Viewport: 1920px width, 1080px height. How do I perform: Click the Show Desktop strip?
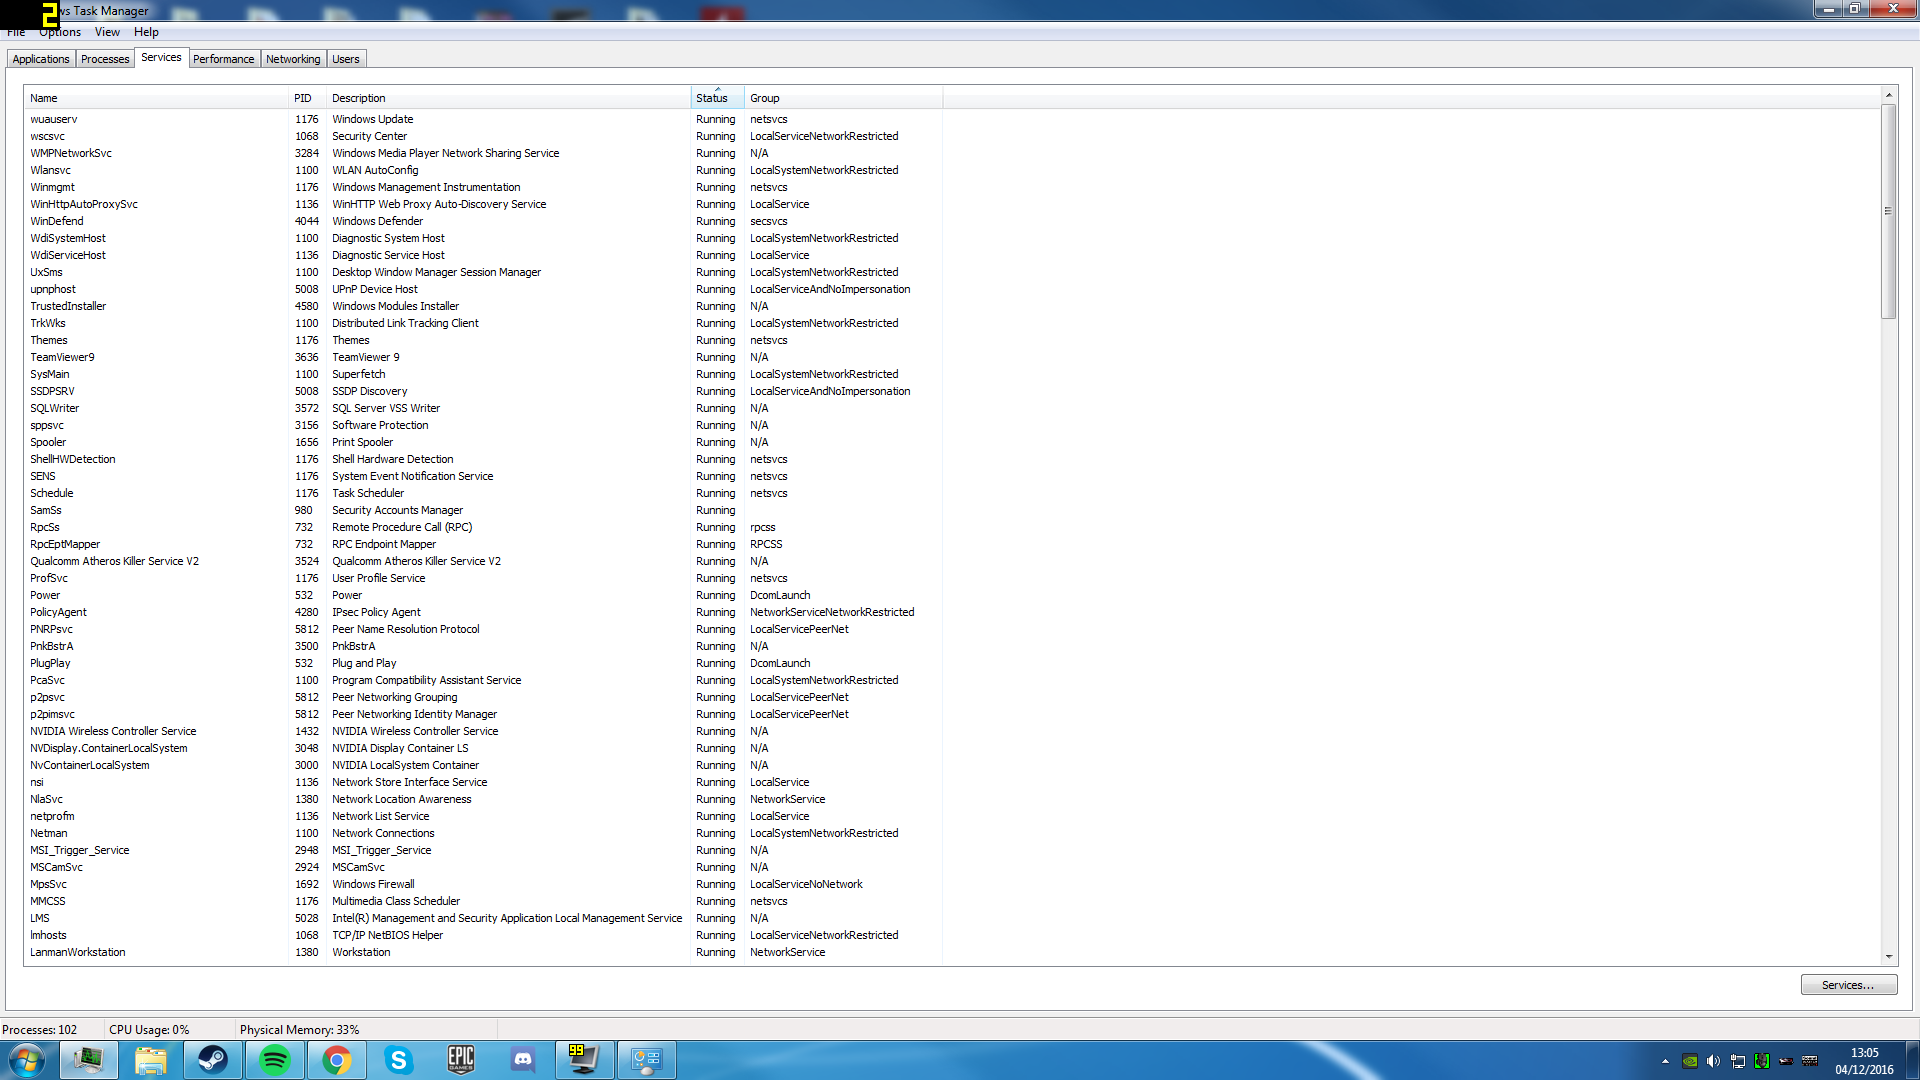[1912, 1060]
